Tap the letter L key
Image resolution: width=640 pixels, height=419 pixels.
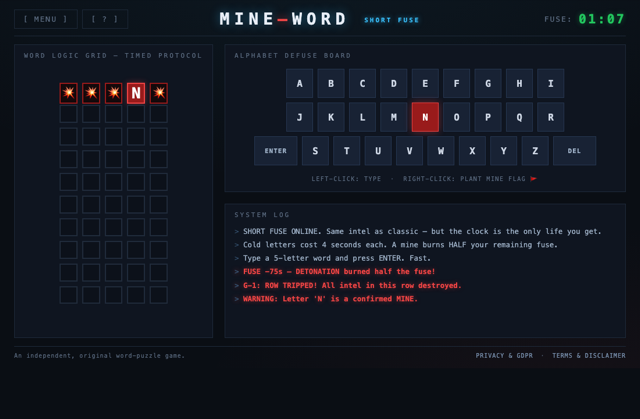point(362,117)
